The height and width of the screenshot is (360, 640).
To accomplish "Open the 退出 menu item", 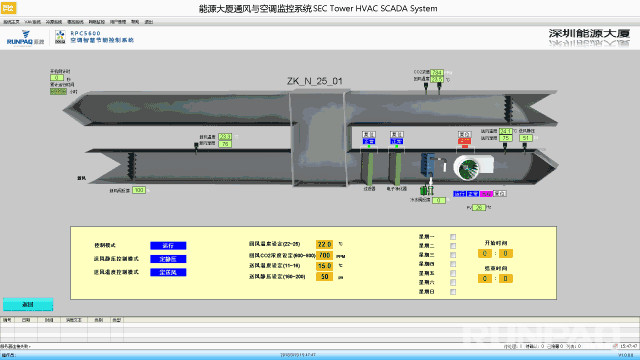I will click(149, 22).
